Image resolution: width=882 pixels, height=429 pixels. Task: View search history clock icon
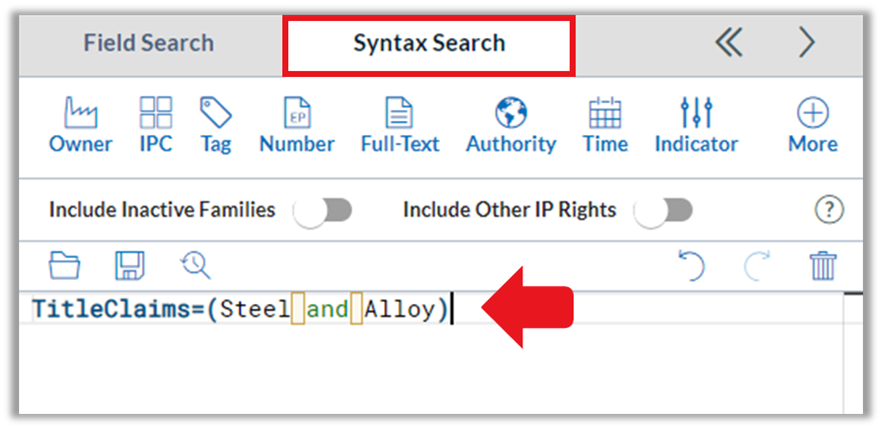(195, 265)
